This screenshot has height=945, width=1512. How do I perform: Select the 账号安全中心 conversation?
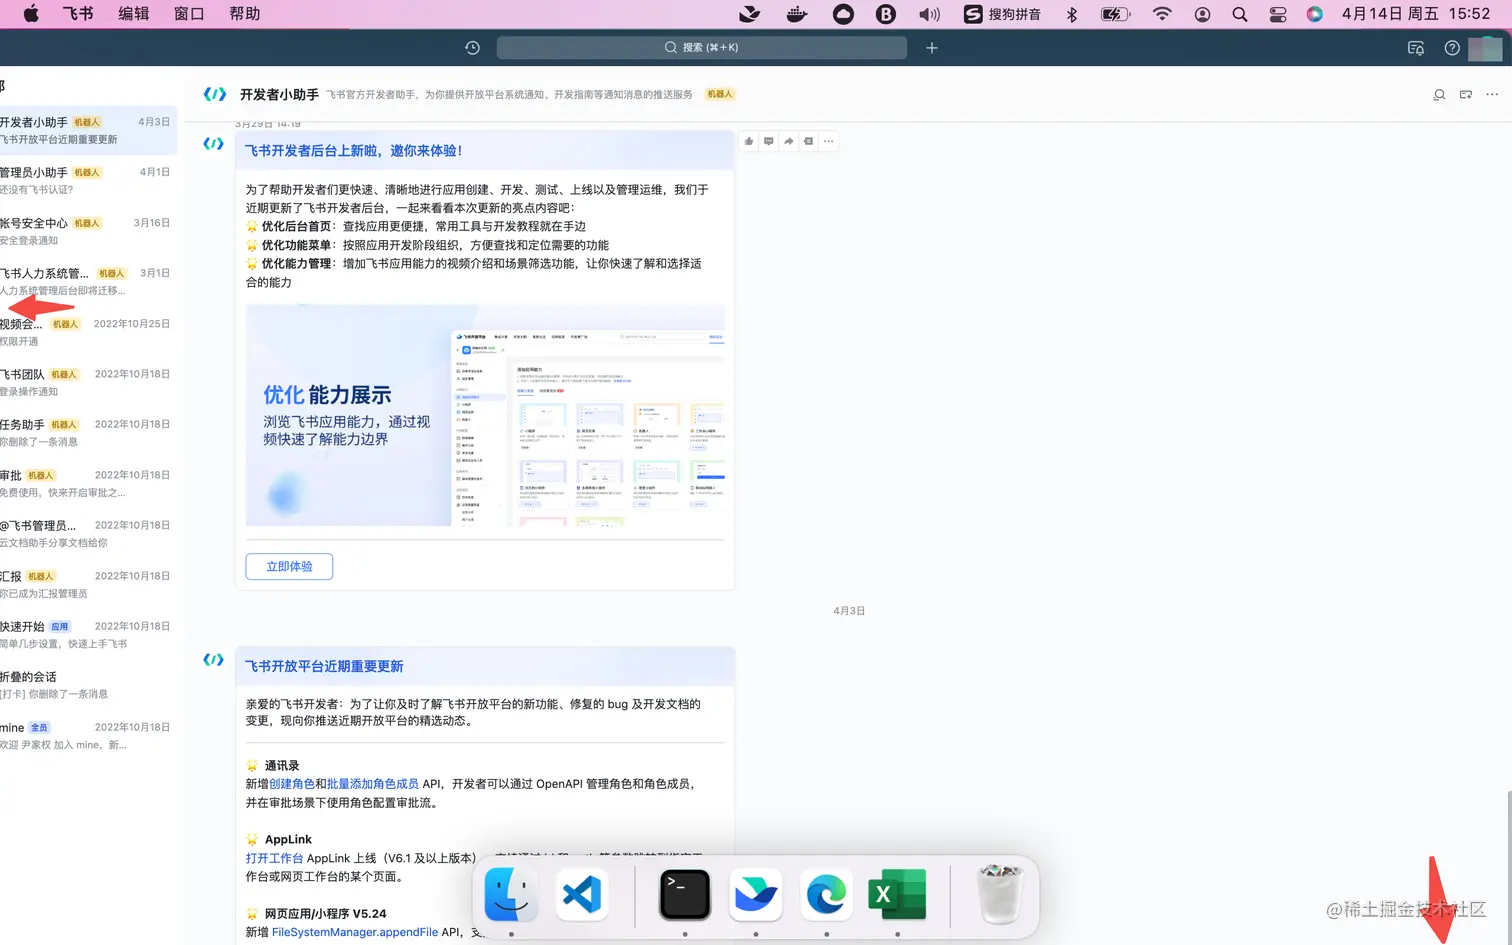click(x=88, y=231)
